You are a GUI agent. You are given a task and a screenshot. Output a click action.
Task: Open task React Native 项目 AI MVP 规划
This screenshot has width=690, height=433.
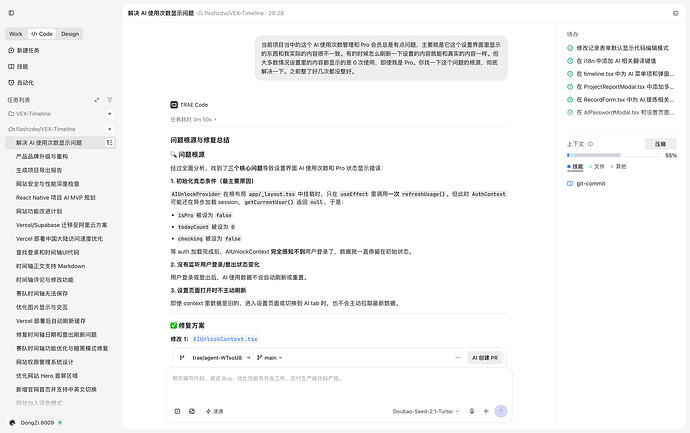[x=56, y=198]
